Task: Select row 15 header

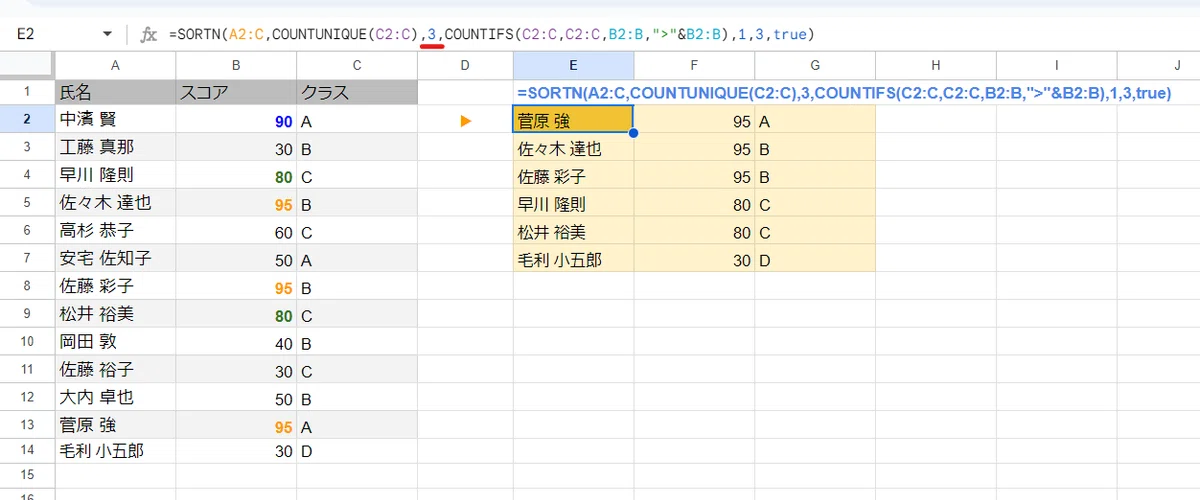Action: pos(27,474)
